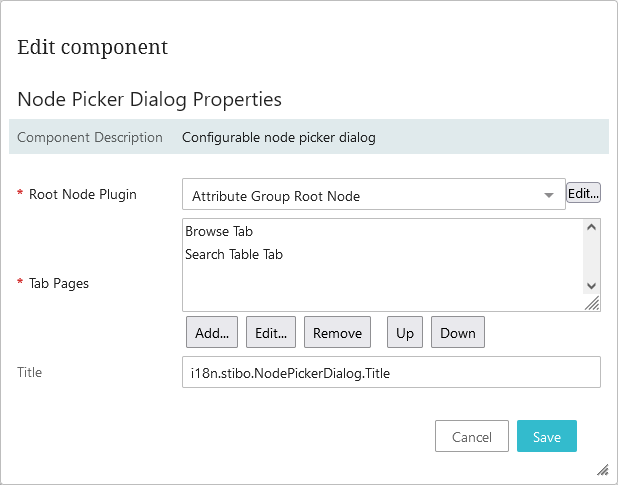This screenshot has height=485, width=618.
Task: Click Add... button under Tab Pages
Action: pos(212,332)
